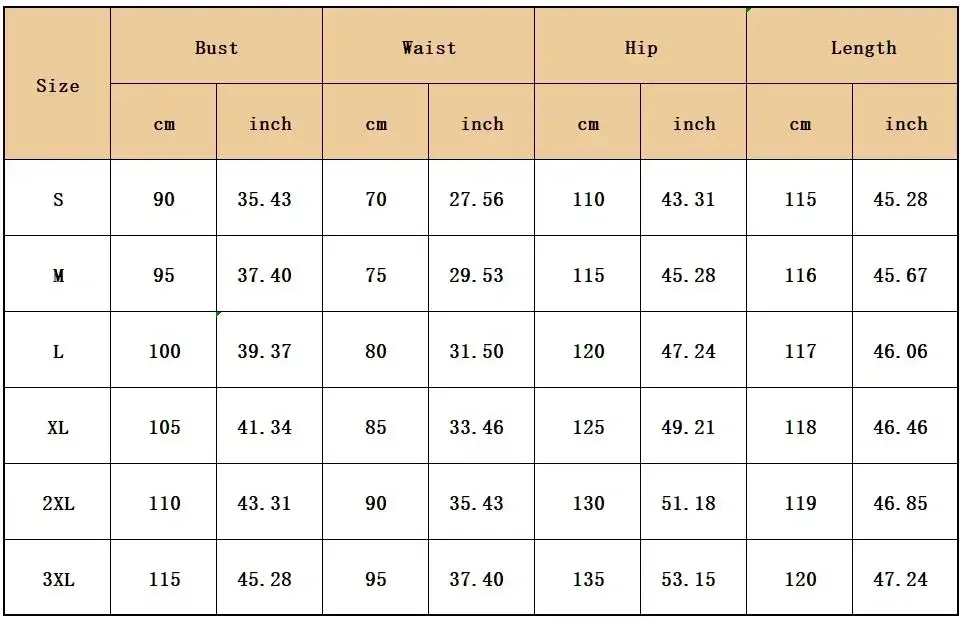
Task: Select the 46.06 length inch cell
Action: (x=905, y=350)
